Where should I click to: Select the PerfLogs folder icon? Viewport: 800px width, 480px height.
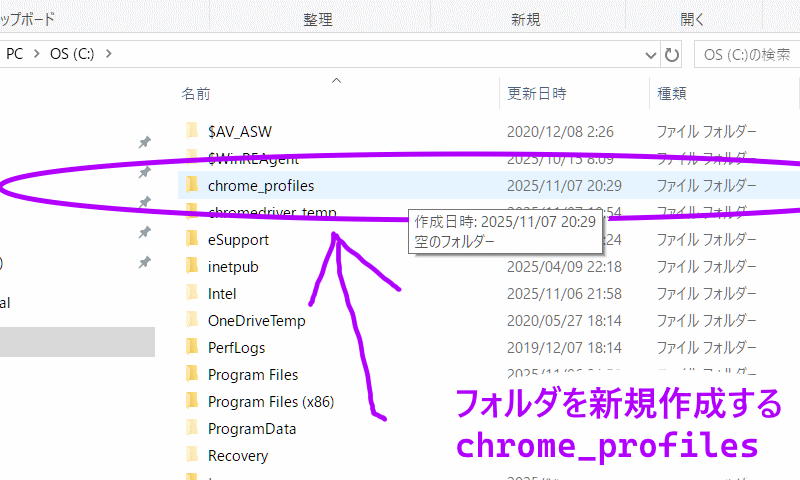193,348
